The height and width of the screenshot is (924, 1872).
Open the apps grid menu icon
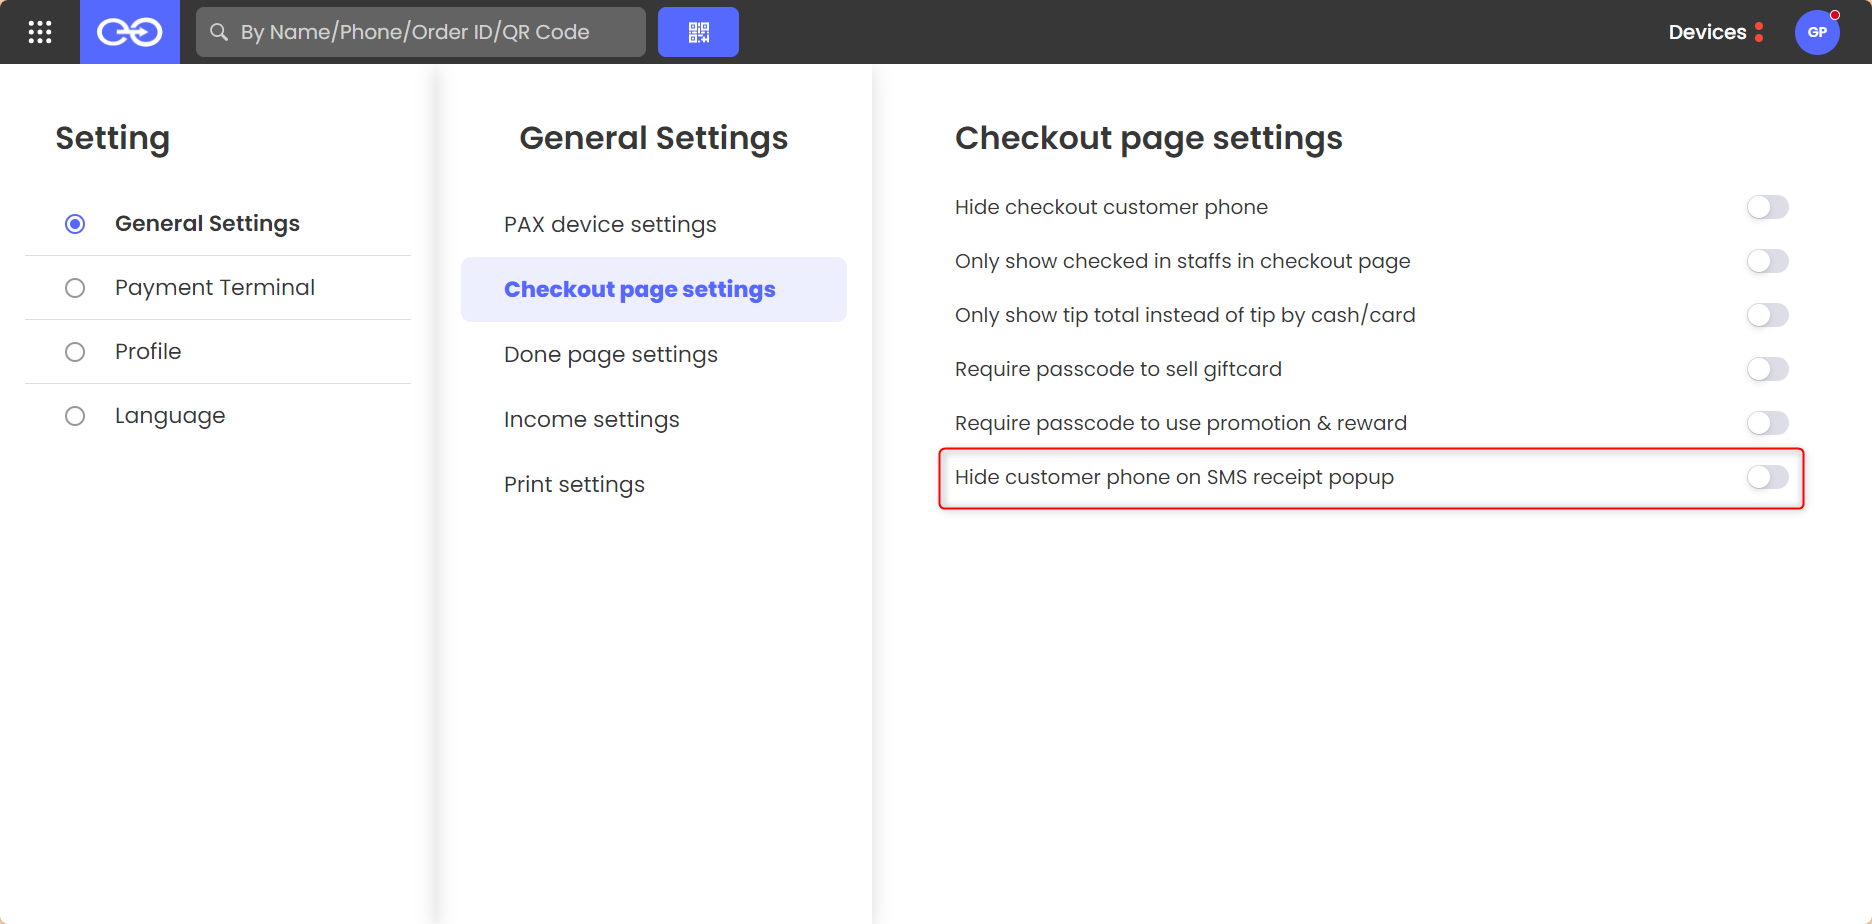click(x=40, y=32)
